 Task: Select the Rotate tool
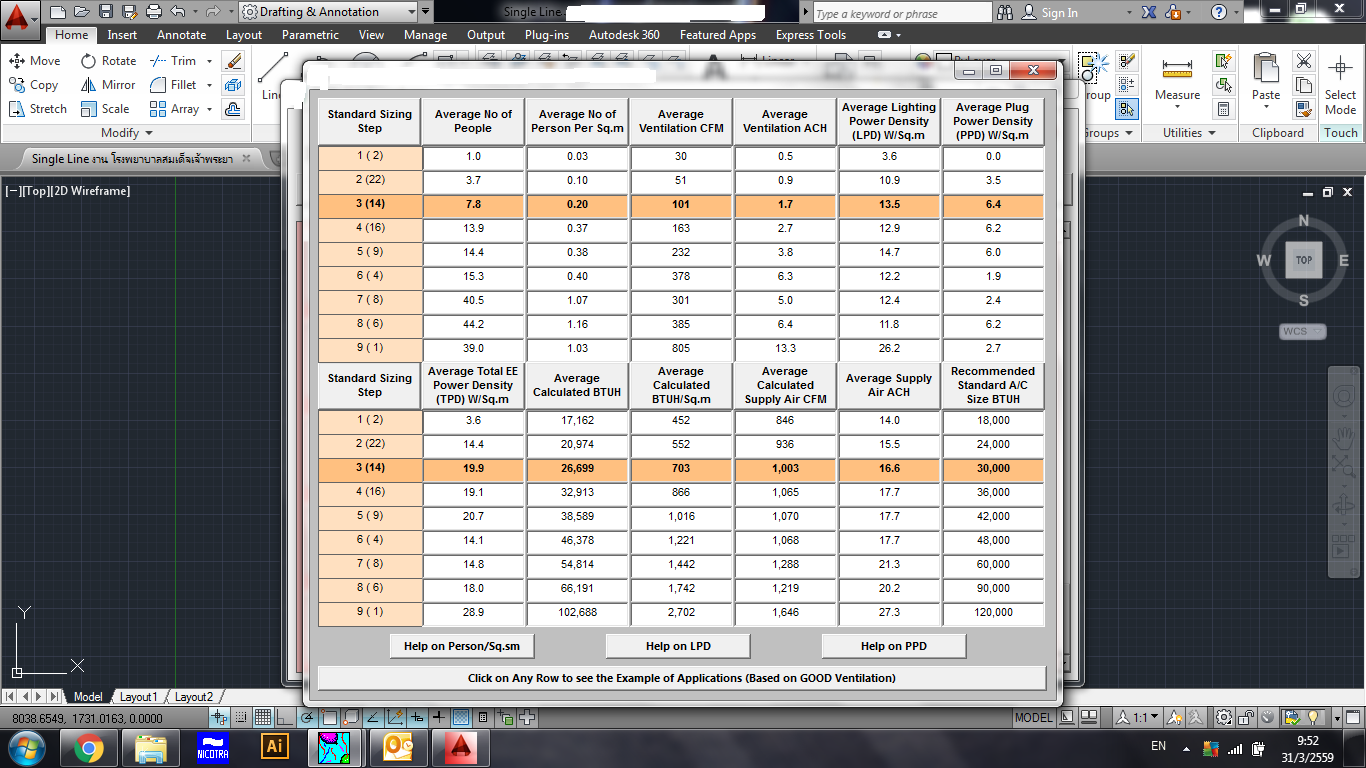point(108,61)
